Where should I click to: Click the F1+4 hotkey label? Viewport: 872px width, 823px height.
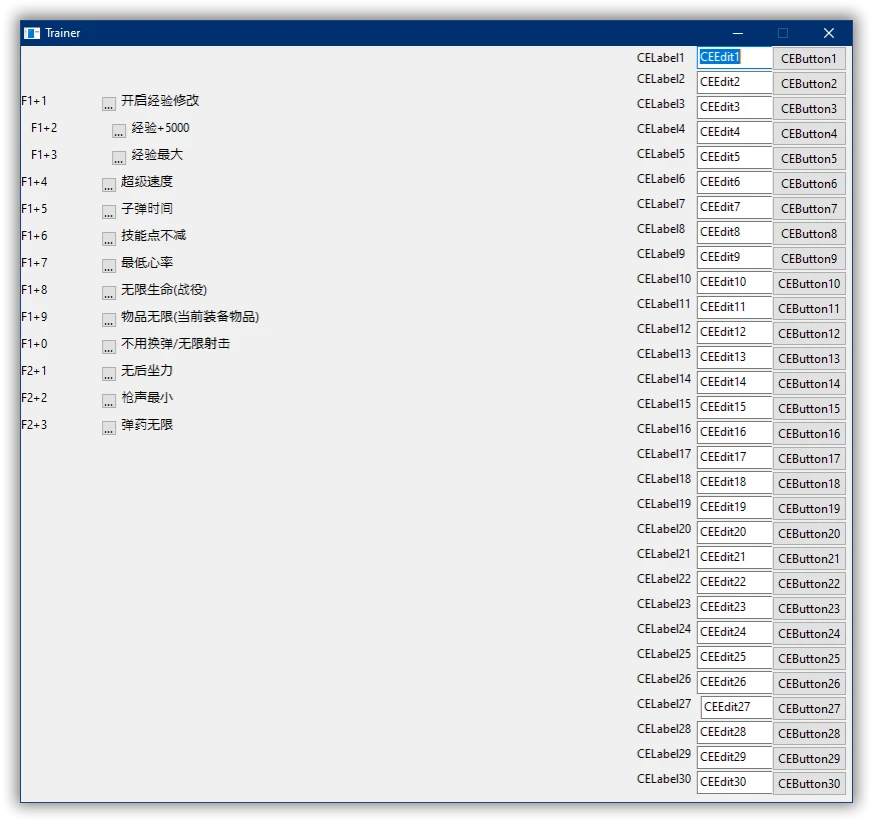point(34,182)
